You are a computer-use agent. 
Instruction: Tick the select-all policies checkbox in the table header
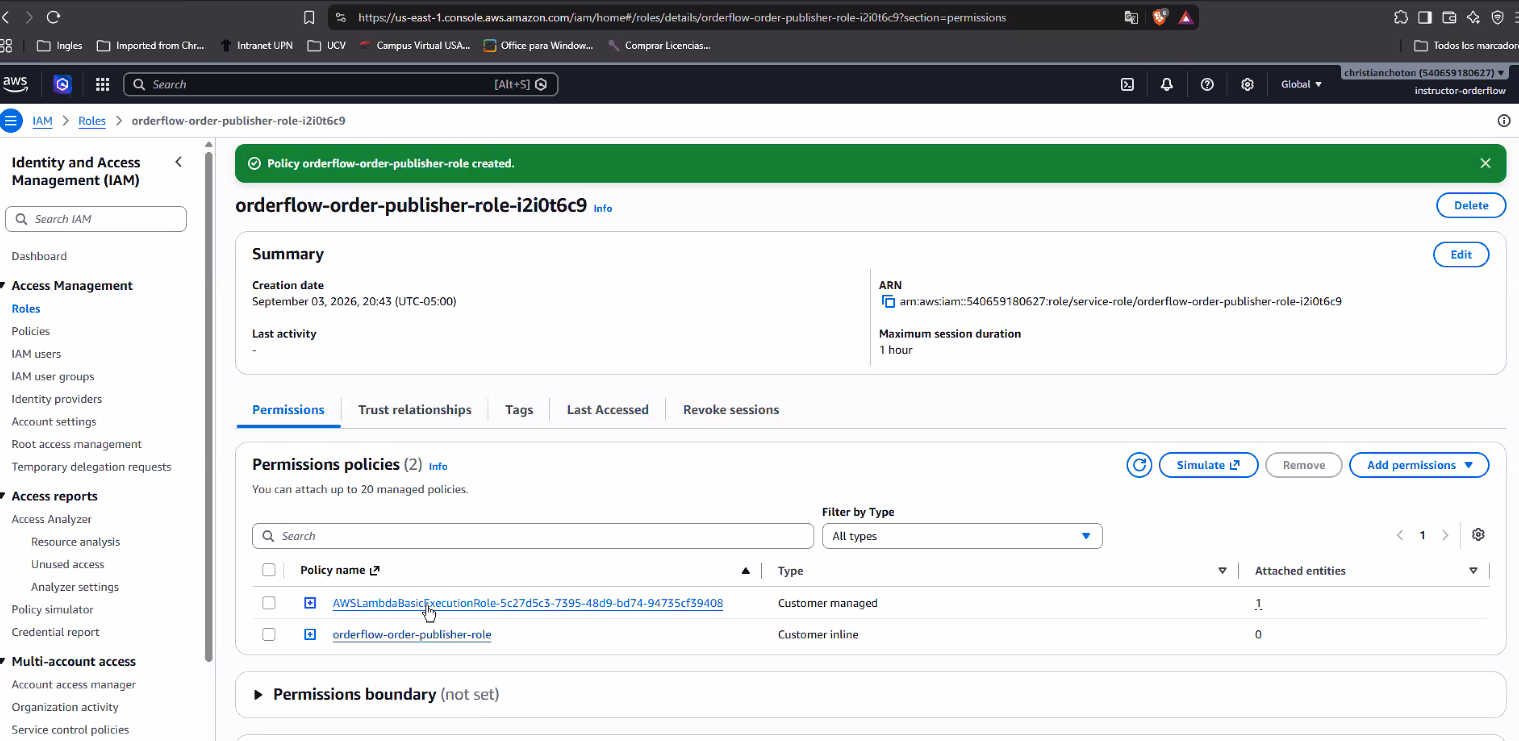pyautogui.click(x=268, y=570)
